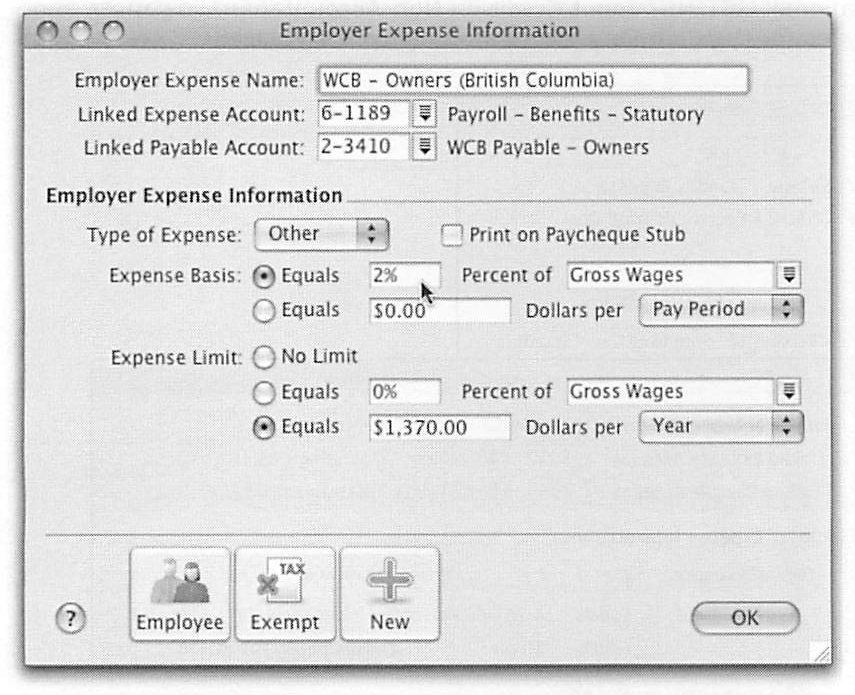Edit the 2% expense basis field
The height and width of the screenshot is (695, 855).
pyautogui.click(x=405, y=275)
